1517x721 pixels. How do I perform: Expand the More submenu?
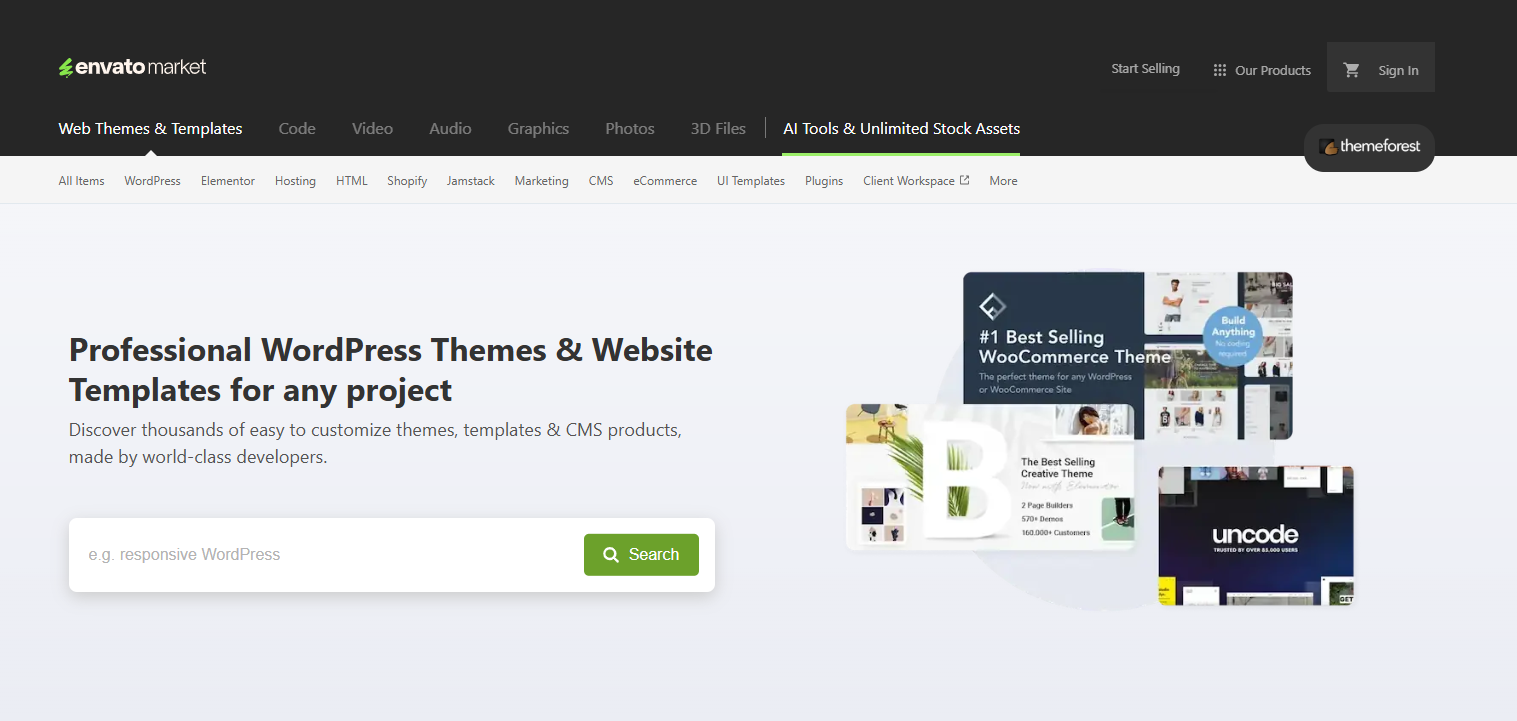click(1003, 181)
